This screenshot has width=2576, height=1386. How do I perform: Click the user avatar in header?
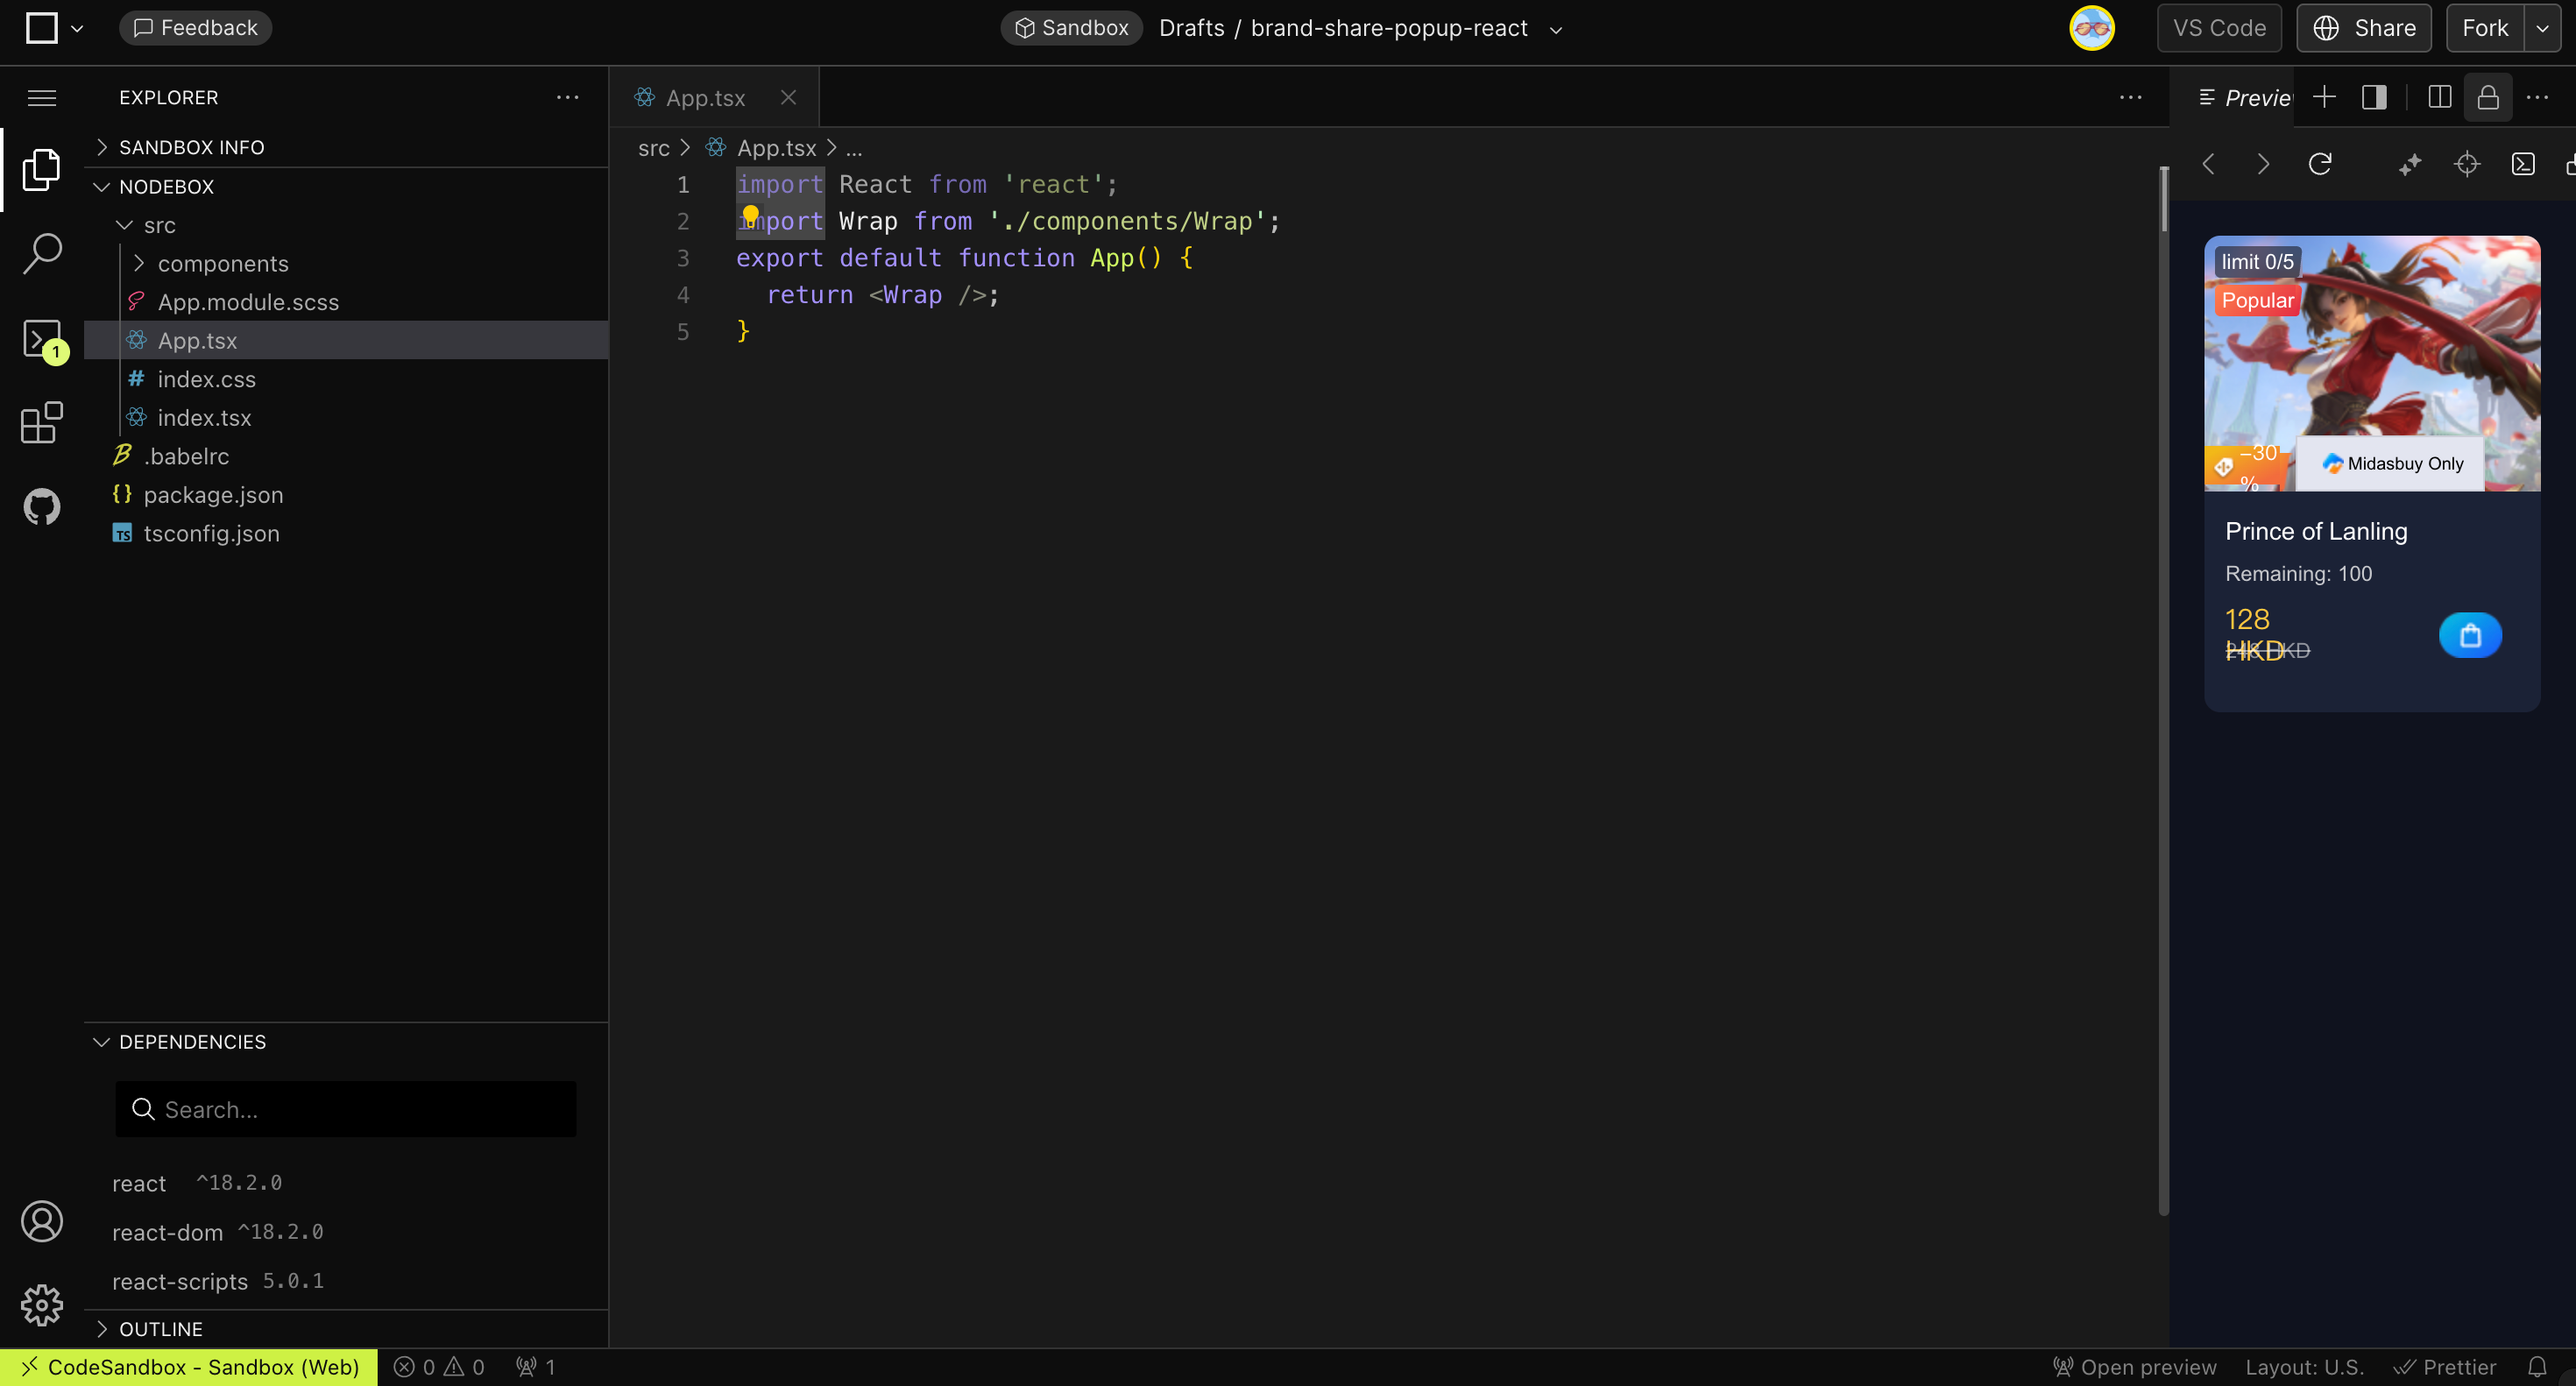[x=2091, y=28]
